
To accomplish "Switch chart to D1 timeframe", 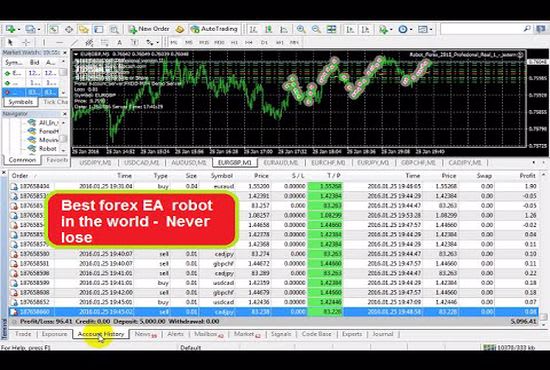I will [x=264, y=42].
